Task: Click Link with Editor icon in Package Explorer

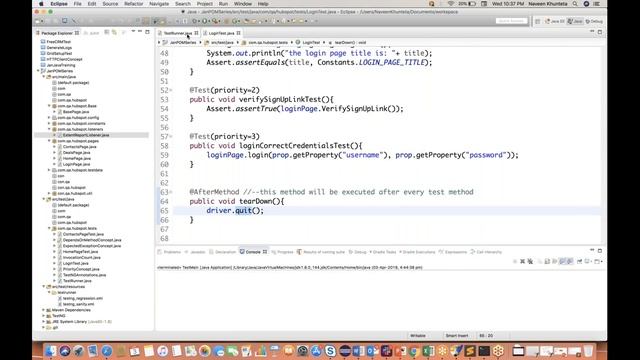Action: pyautogui.click(x=114, y=32)
